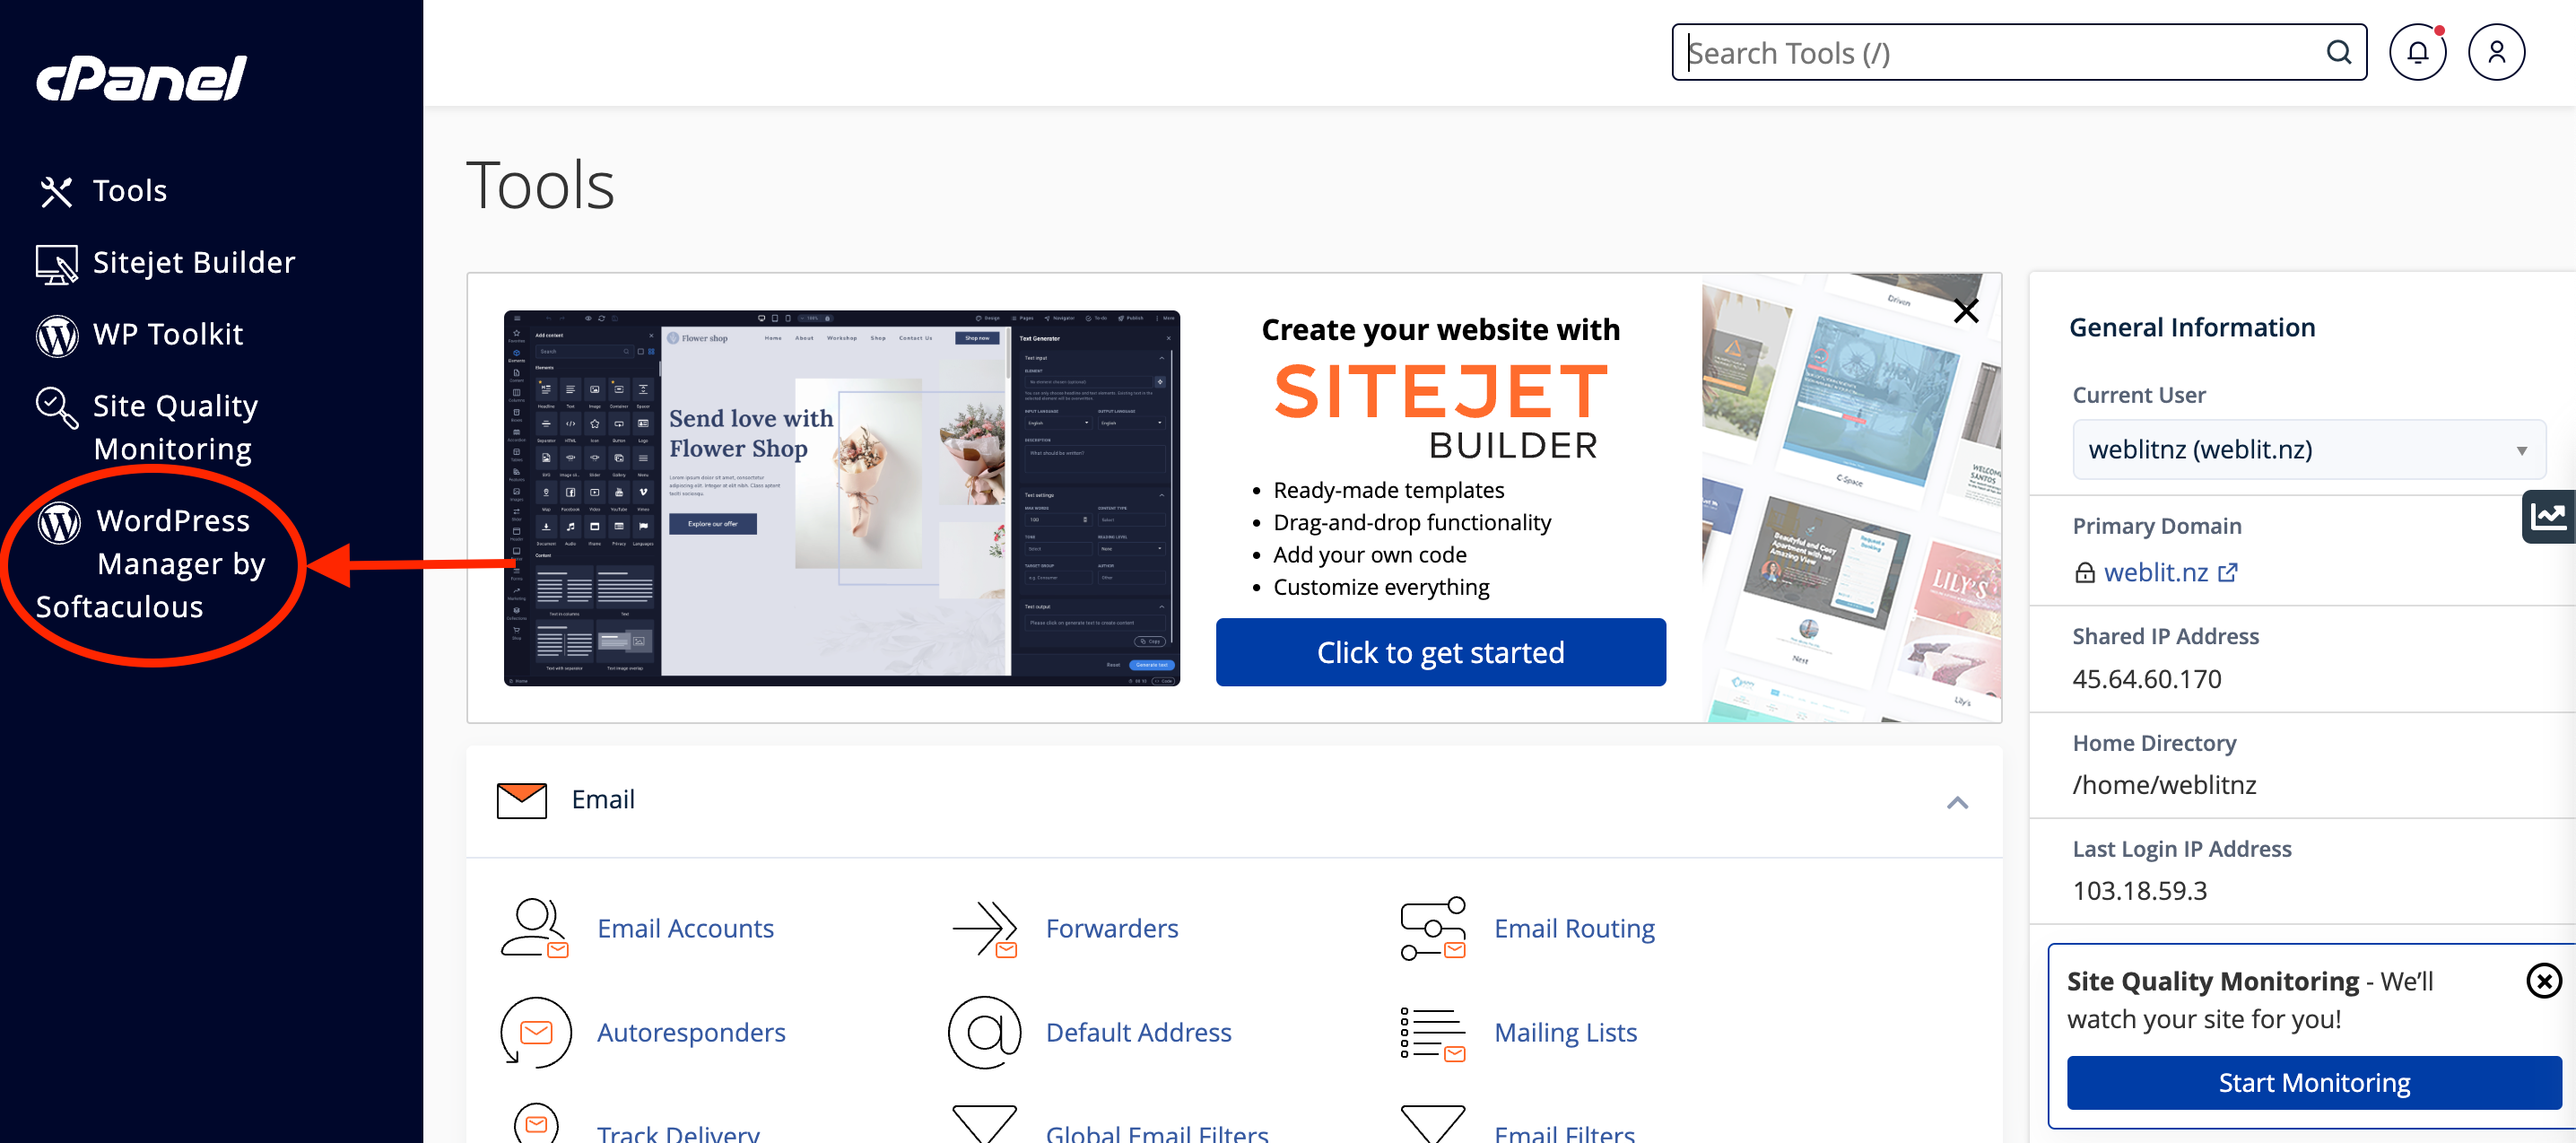Image resolution: width=2576 pixels, height=1143 pixels.
Task: Open the weblit.nz primary domain link
Action: pyautogui.click(x=2155, y=572)
